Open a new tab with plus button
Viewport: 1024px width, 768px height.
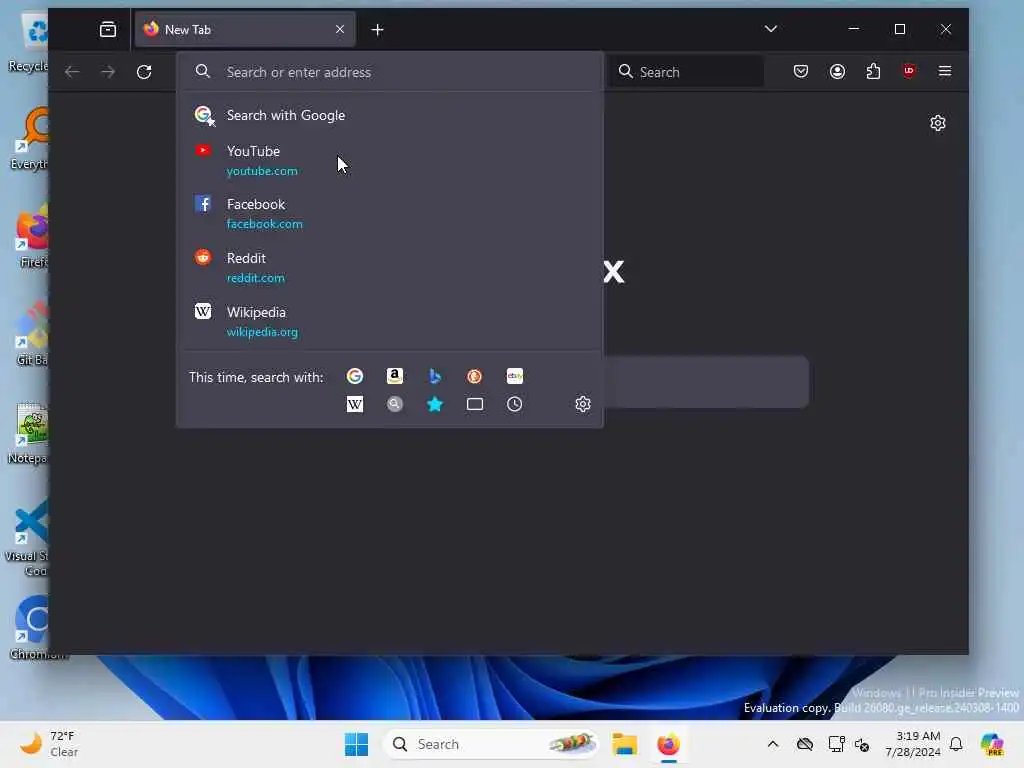click(377, 29)
